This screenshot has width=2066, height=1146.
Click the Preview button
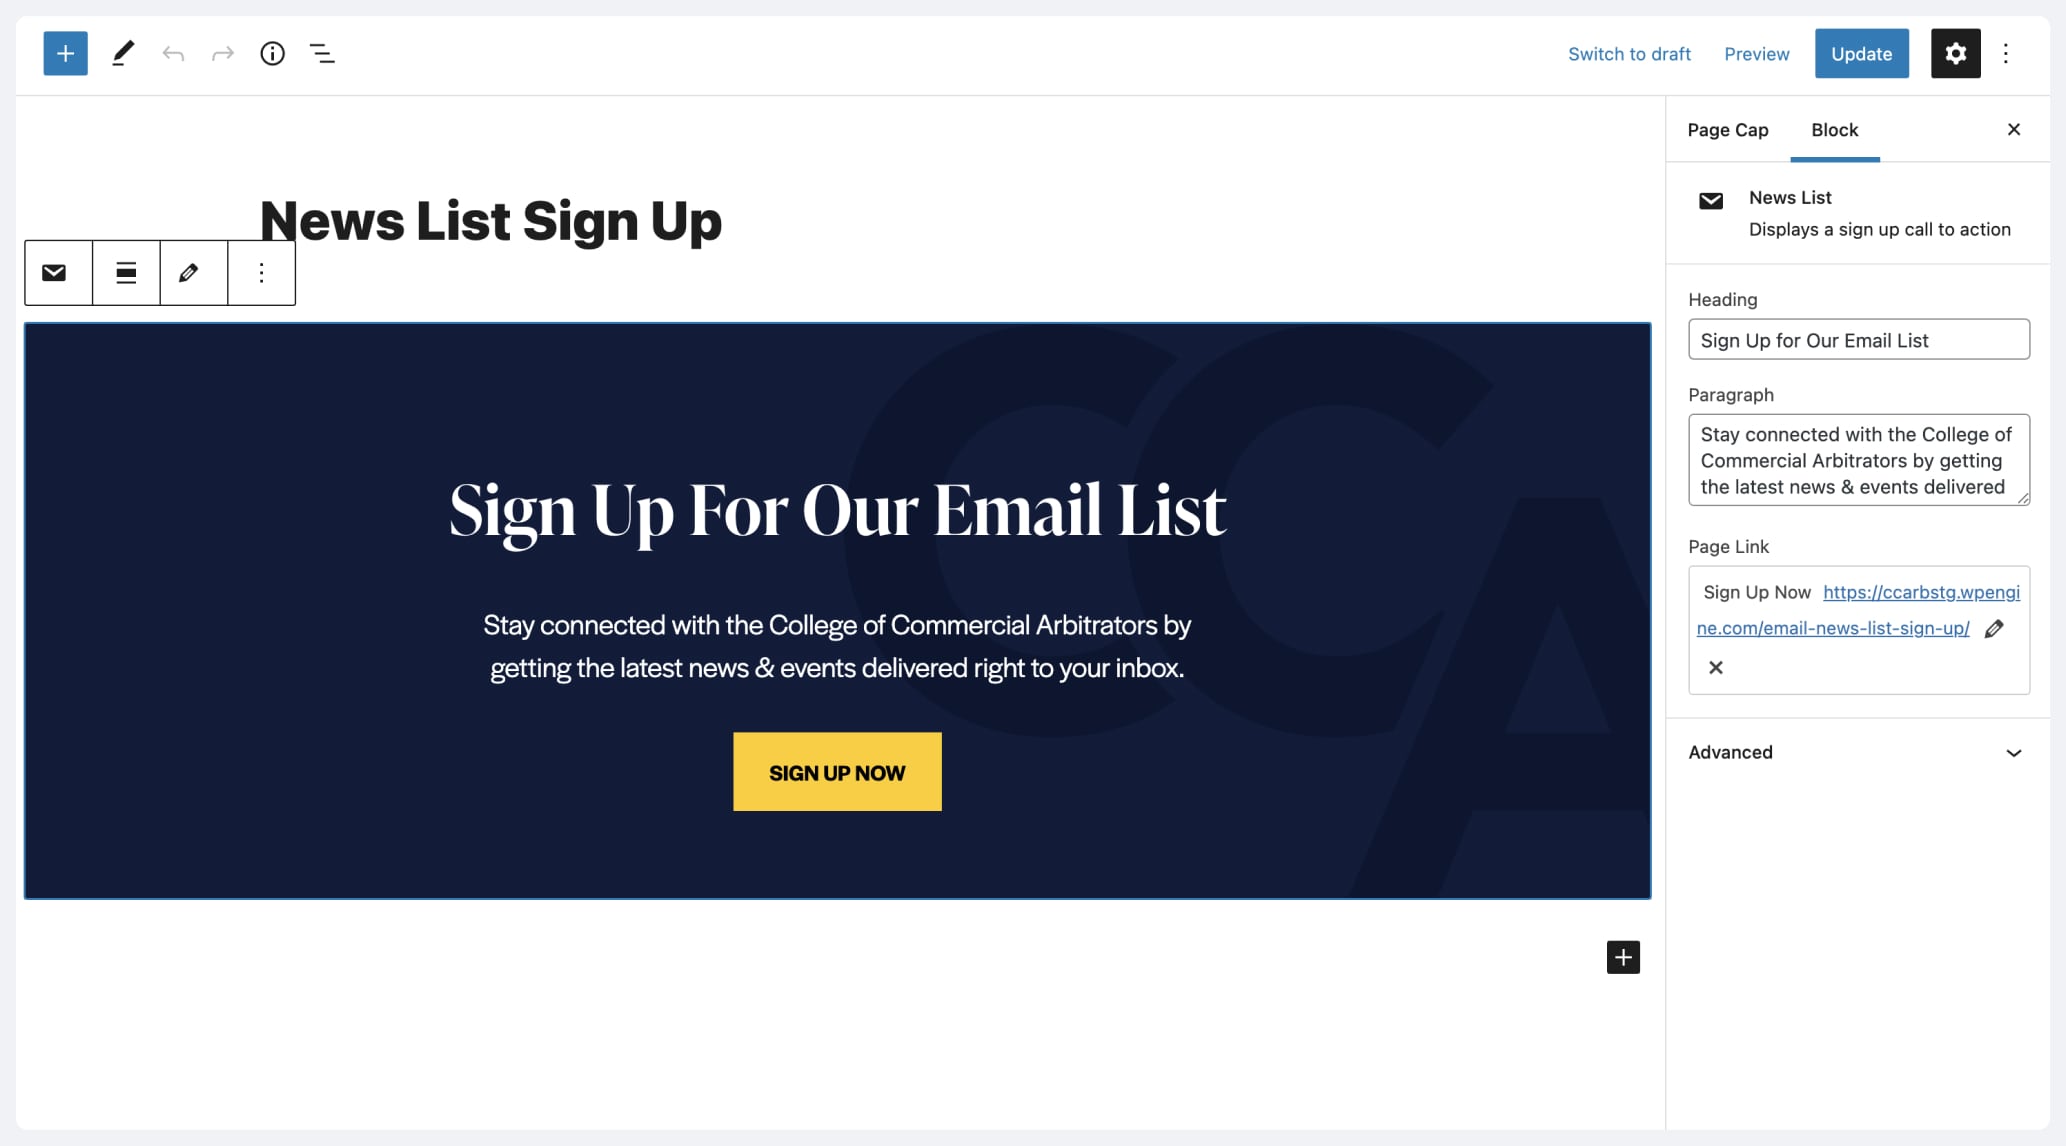(1757, 52)
